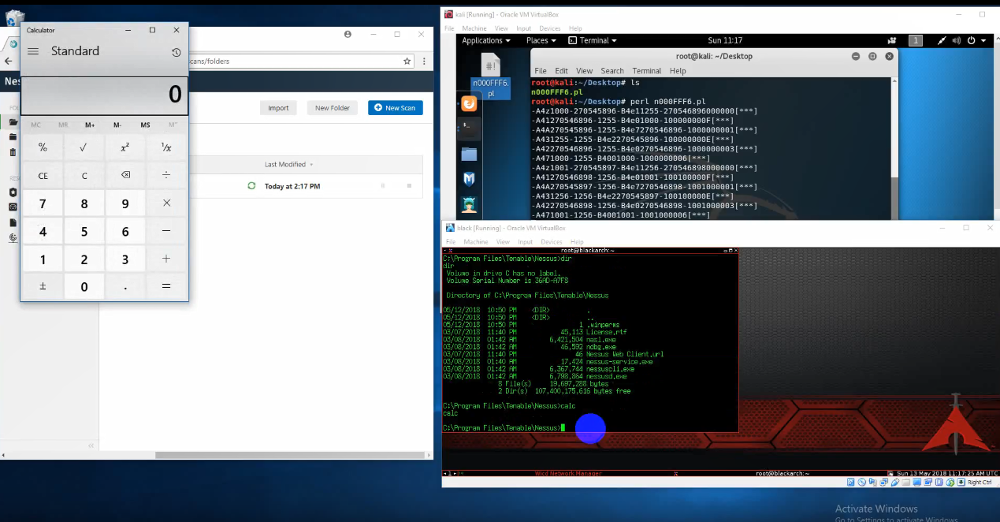Expand the Applications menu in Kali top bar
1000x522 pixels.
pos(486,40)
